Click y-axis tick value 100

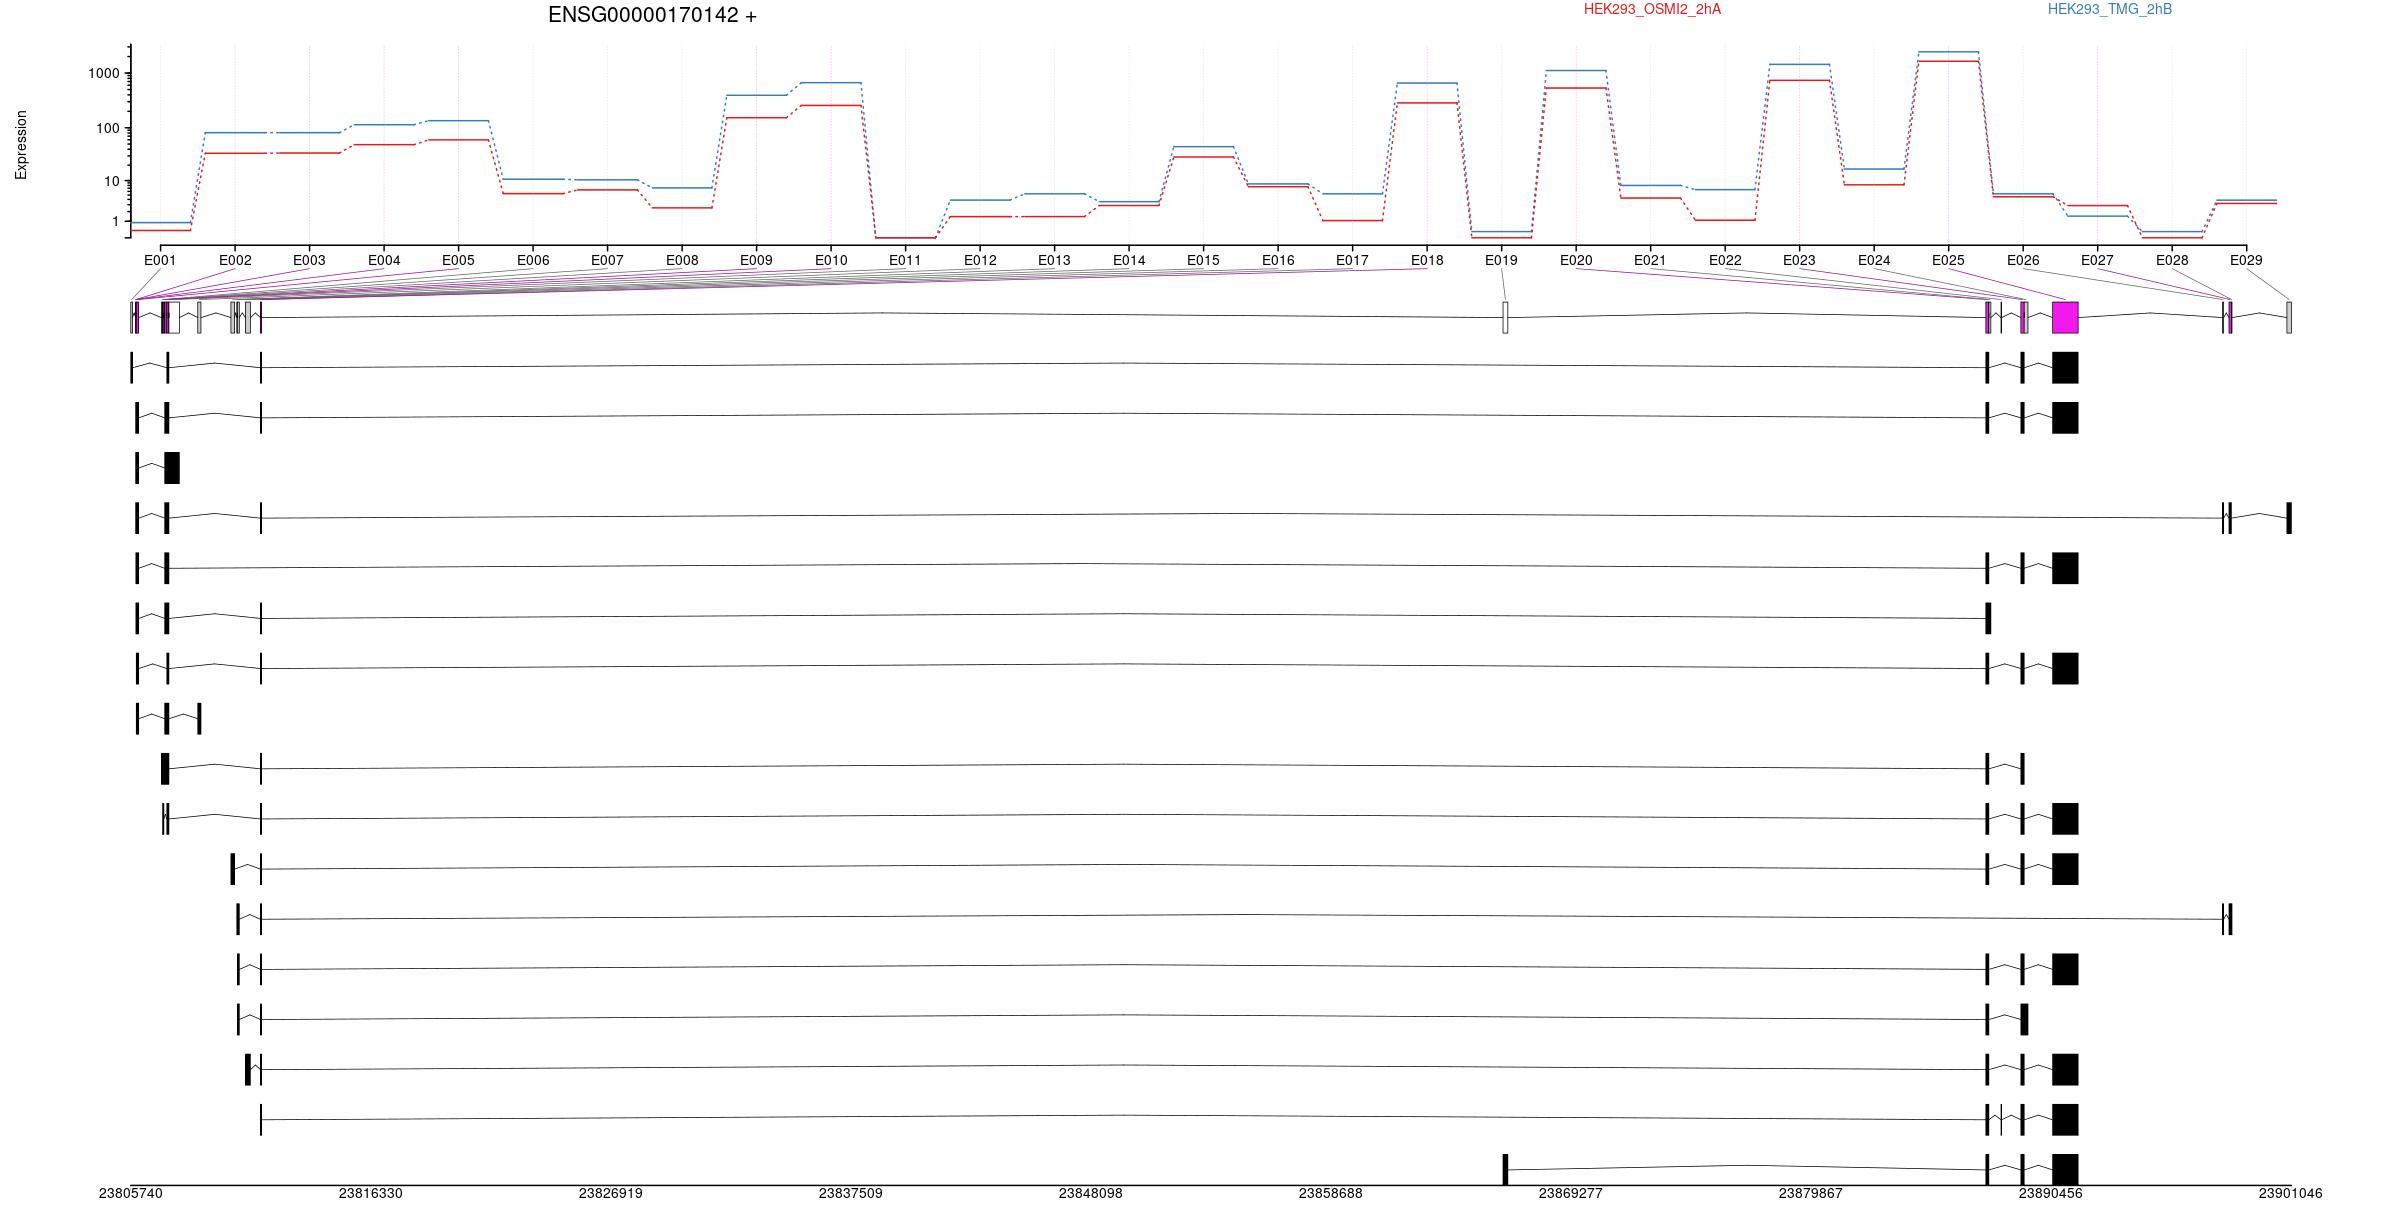pos(107,128)
